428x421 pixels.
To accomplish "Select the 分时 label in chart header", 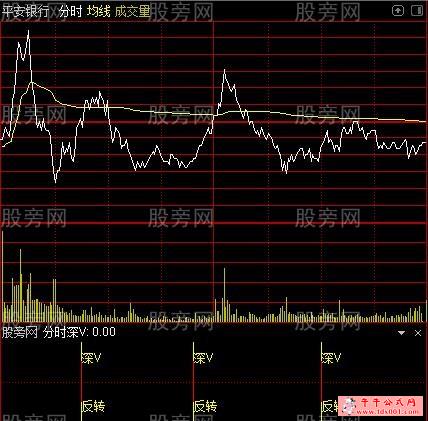I will pos(70,12).
